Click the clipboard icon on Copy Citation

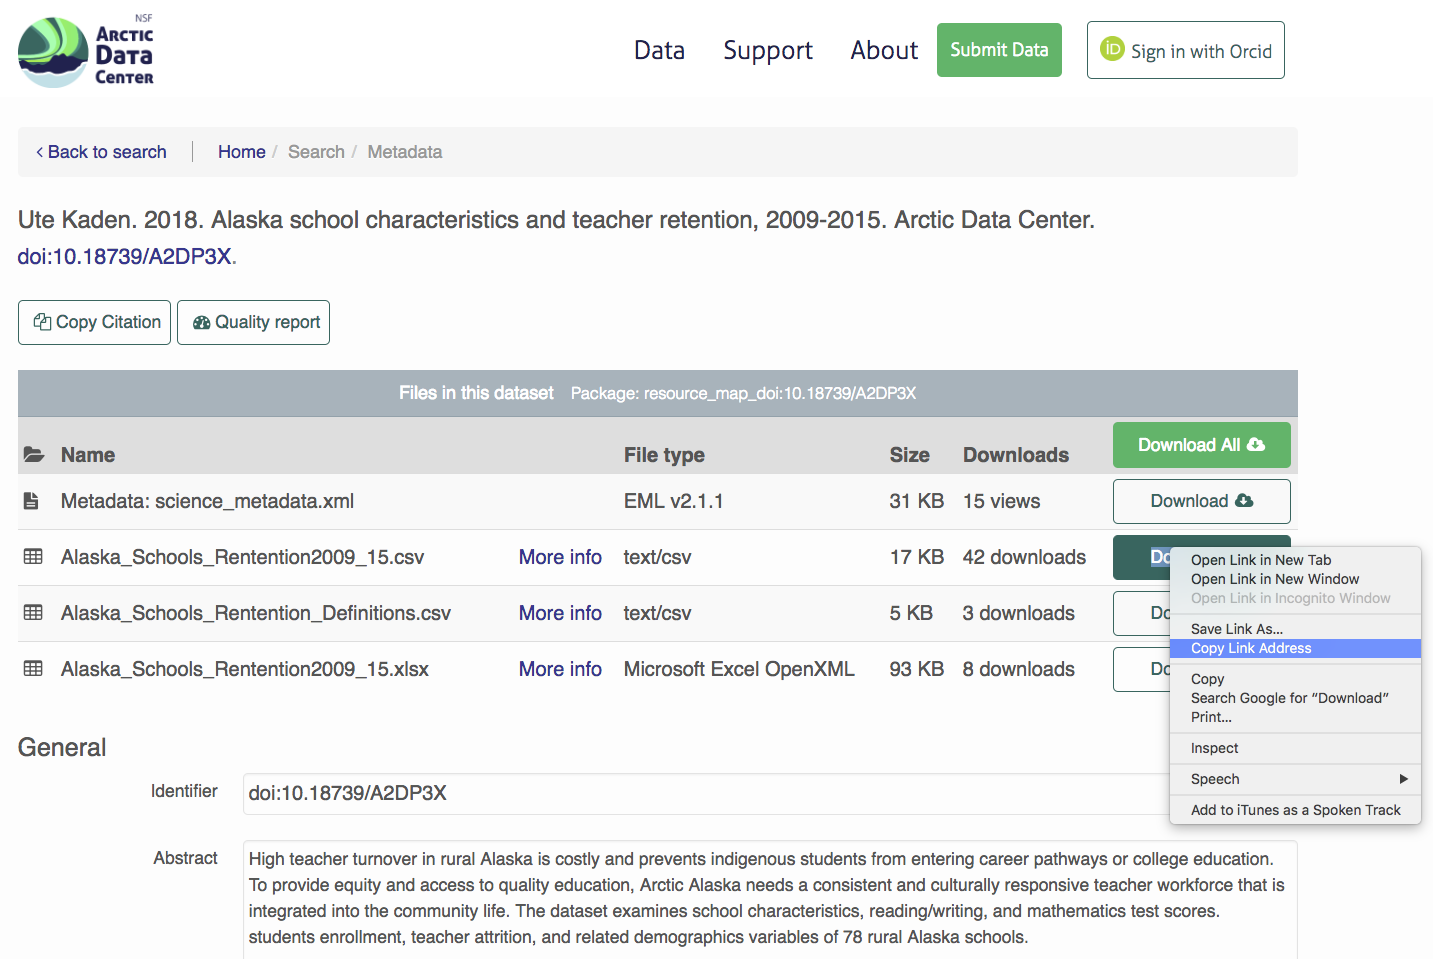coord(42,322)
